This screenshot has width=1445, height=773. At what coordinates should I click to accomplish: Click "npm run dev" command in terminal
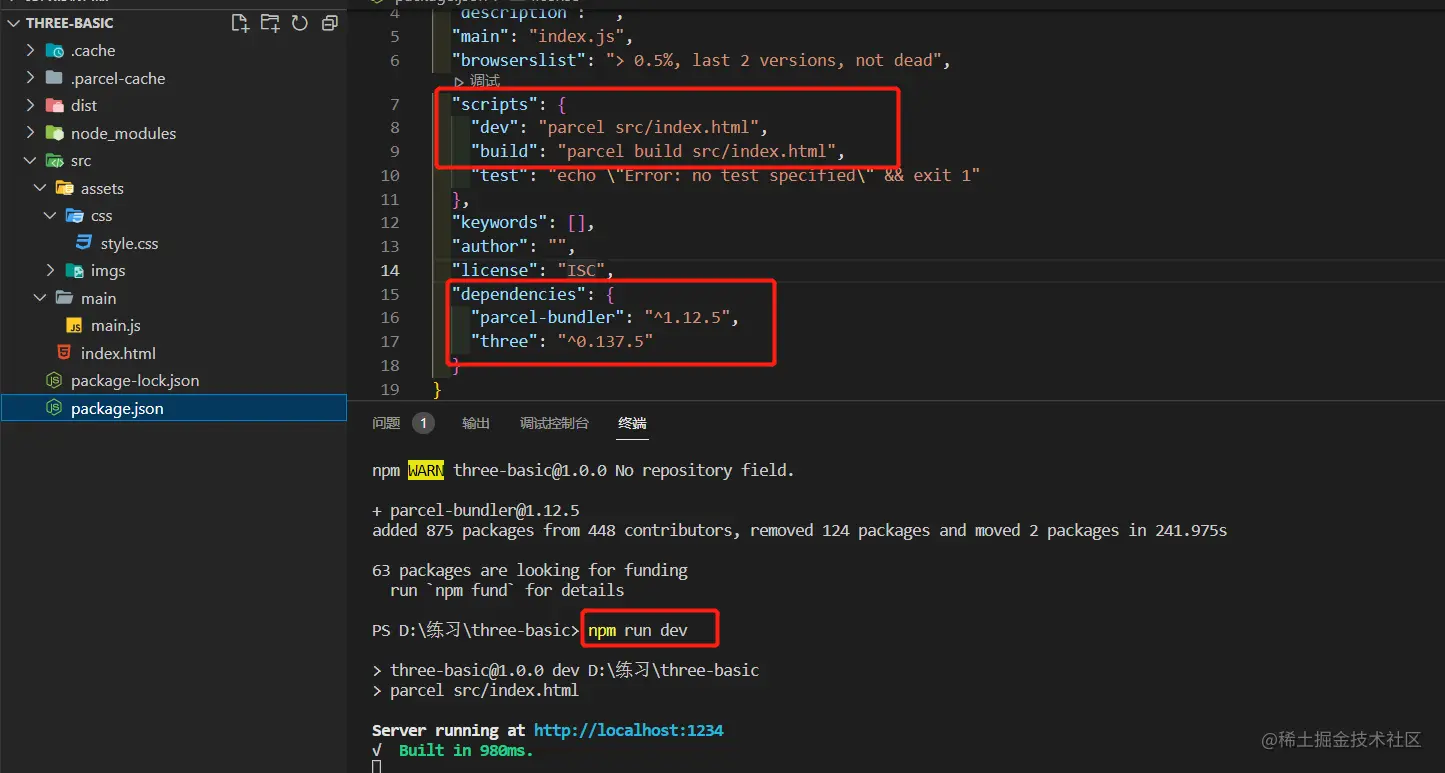(x=638, y=630)
